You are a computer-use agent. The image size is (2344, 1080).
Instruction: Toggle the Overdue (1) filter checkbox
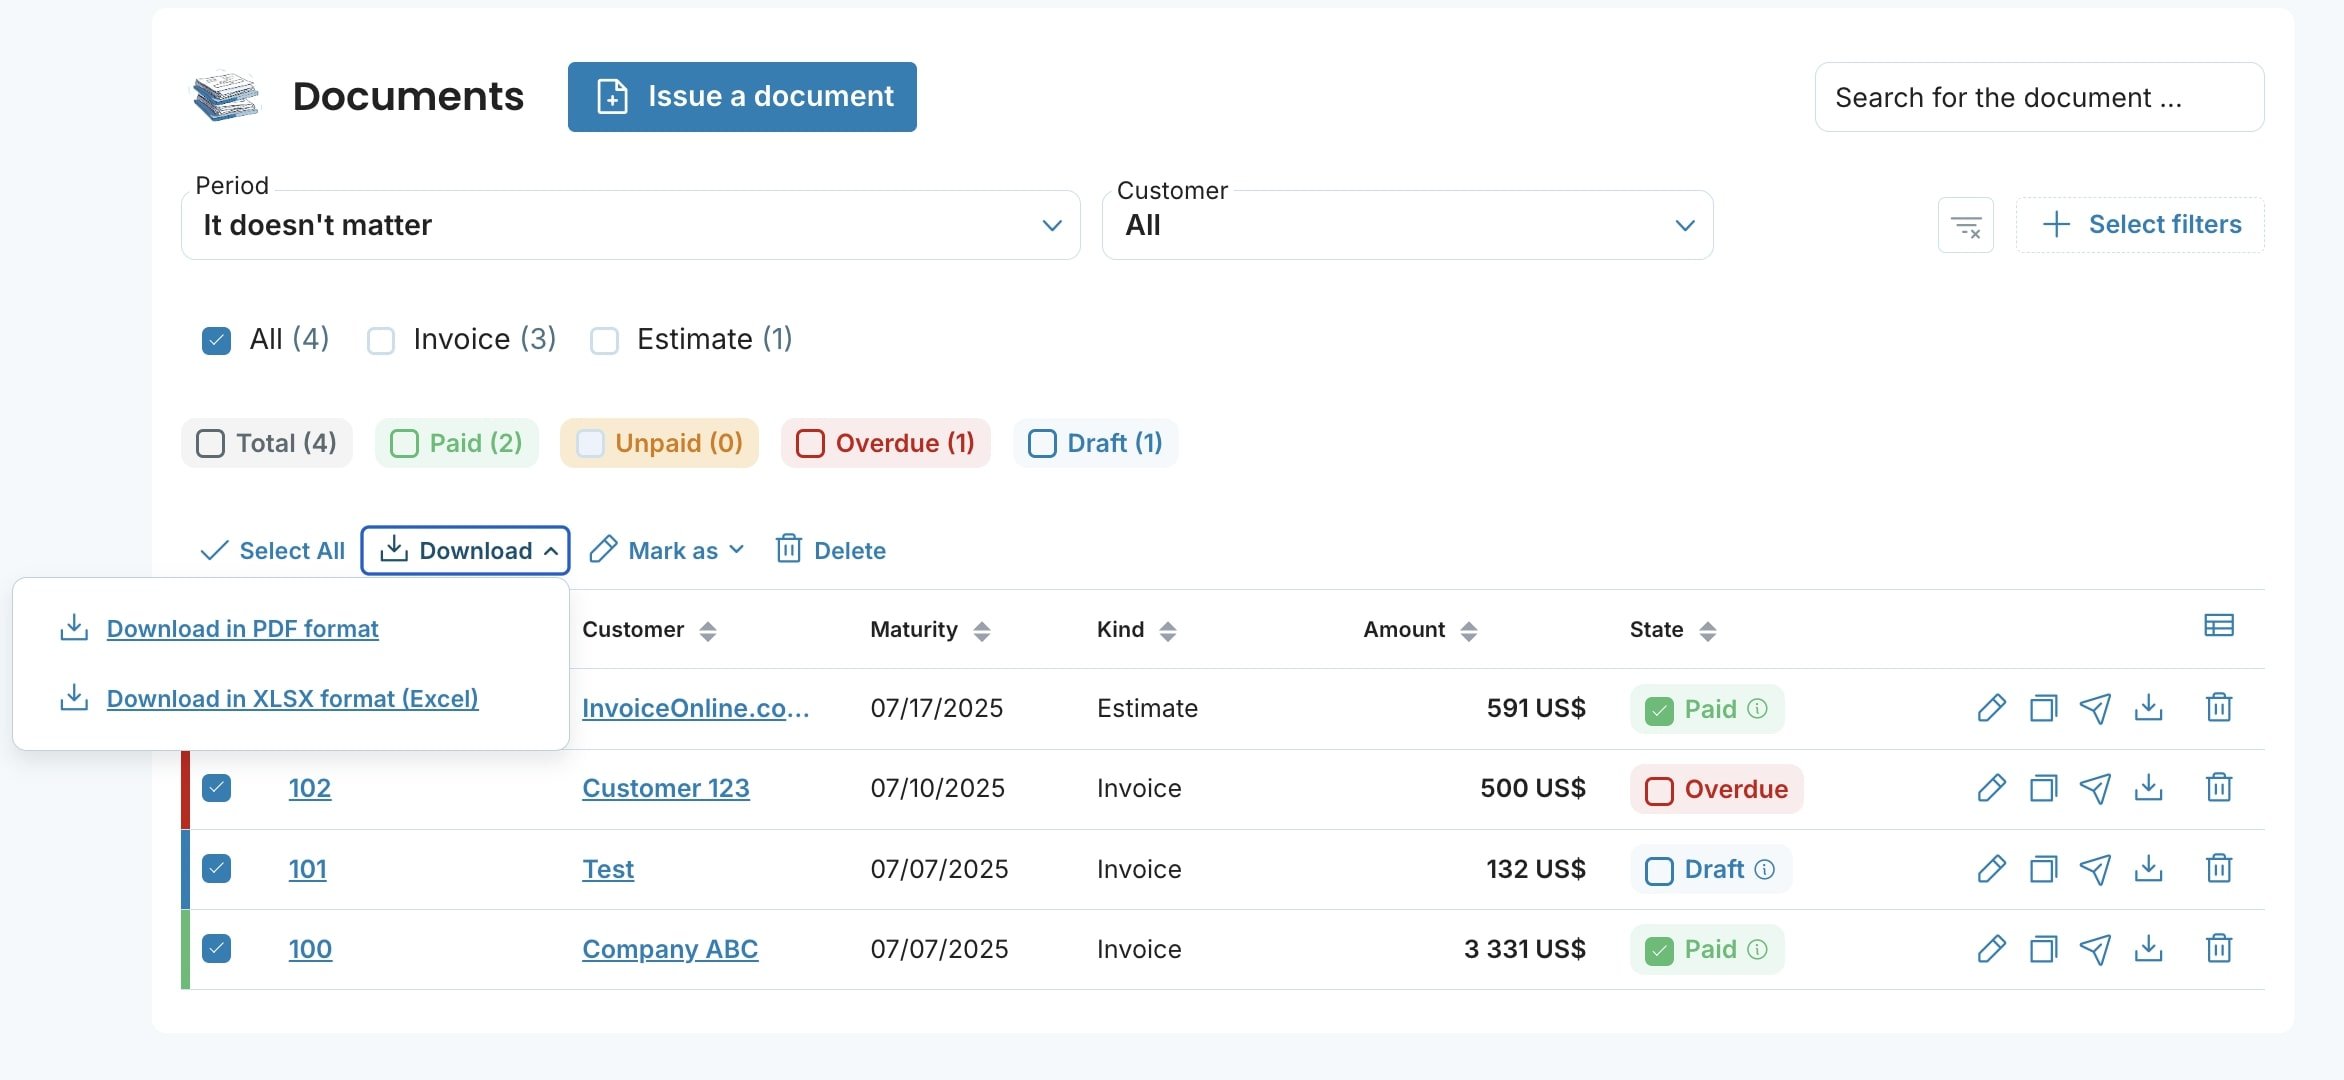point(810,443)
